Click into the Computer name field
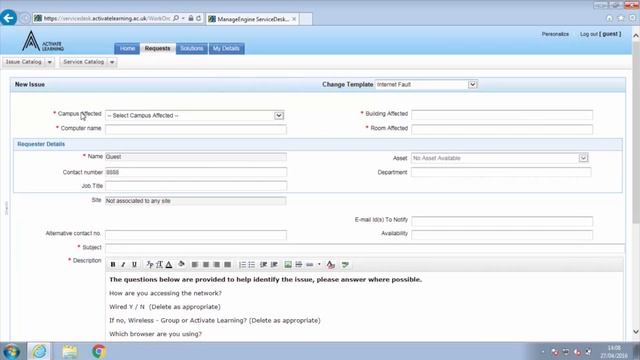This screenshot has height=360, width=640. pos(196,129)
